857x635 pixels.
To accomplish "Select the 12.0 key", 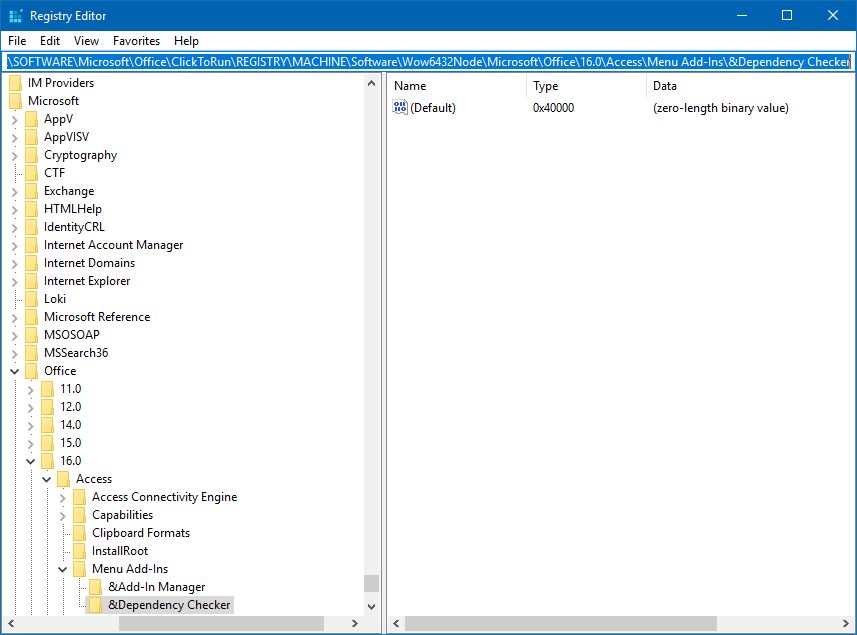I will coord(71,407).
